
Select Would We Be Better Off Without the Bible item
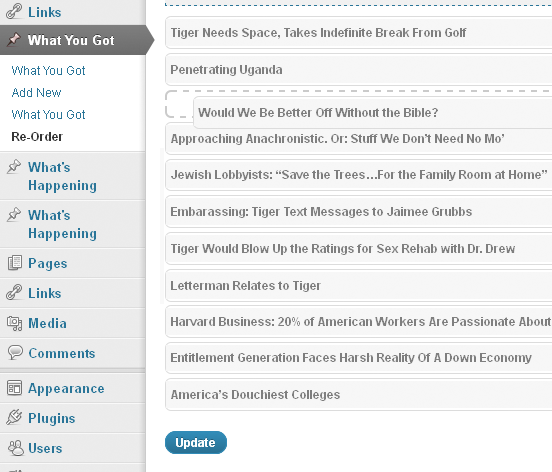click(x=372, y=113)
